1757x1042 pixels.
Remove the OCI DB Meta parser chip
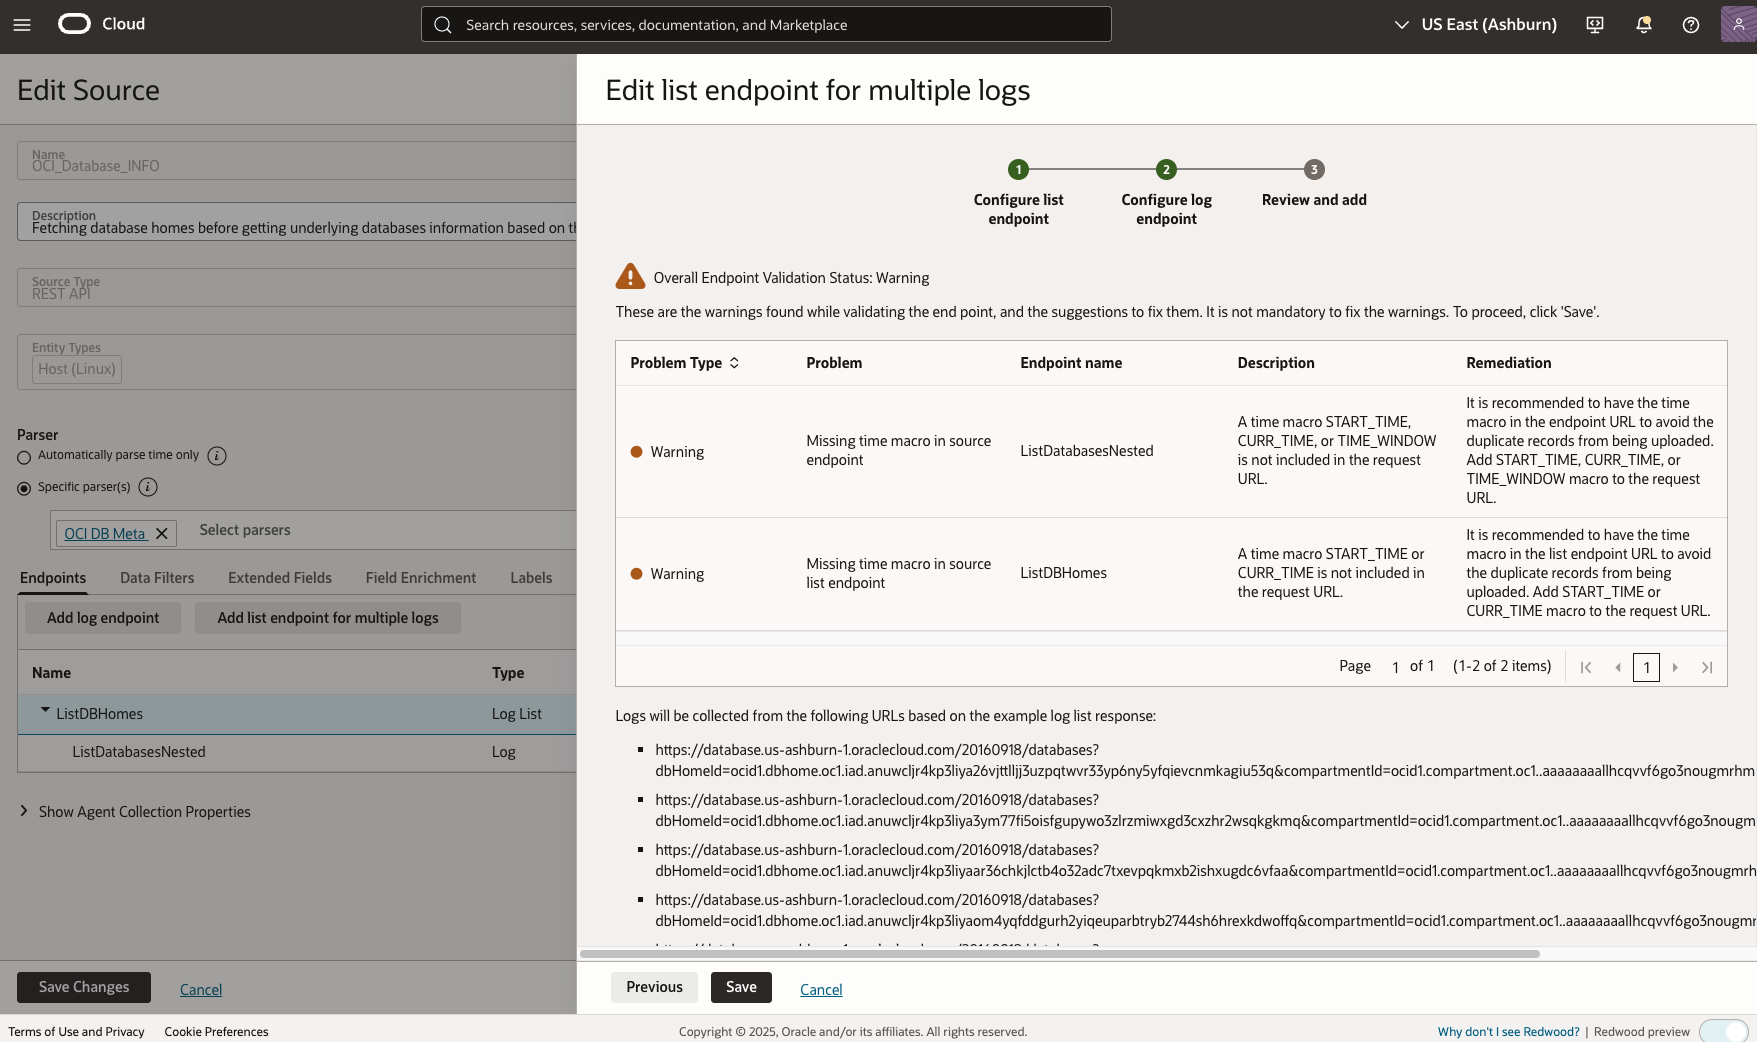pos(161,533)
